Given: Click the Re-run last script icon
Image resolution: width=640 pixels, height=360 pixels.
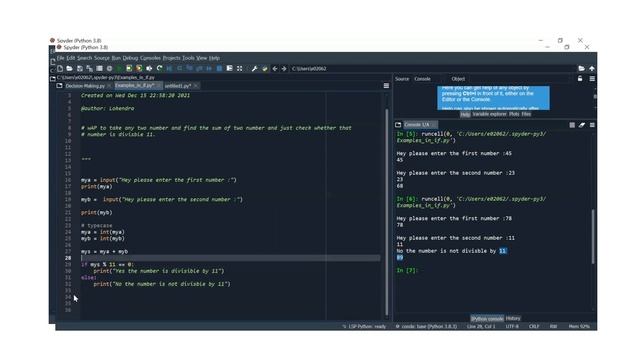Looking at the screenshot, I should click(159, 69).
